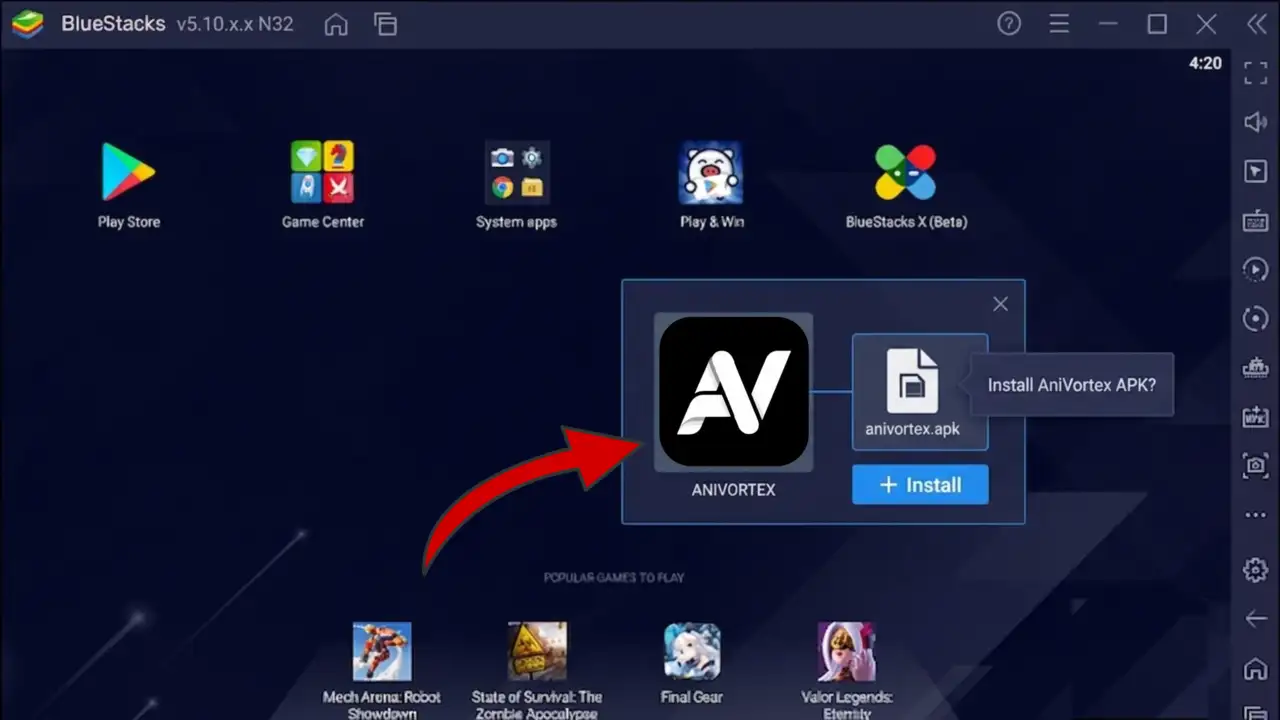The width and height of the screenshot is (1280, 720).
Task: Click the BlueStacks logo in title bar
Action: (27, 24)
